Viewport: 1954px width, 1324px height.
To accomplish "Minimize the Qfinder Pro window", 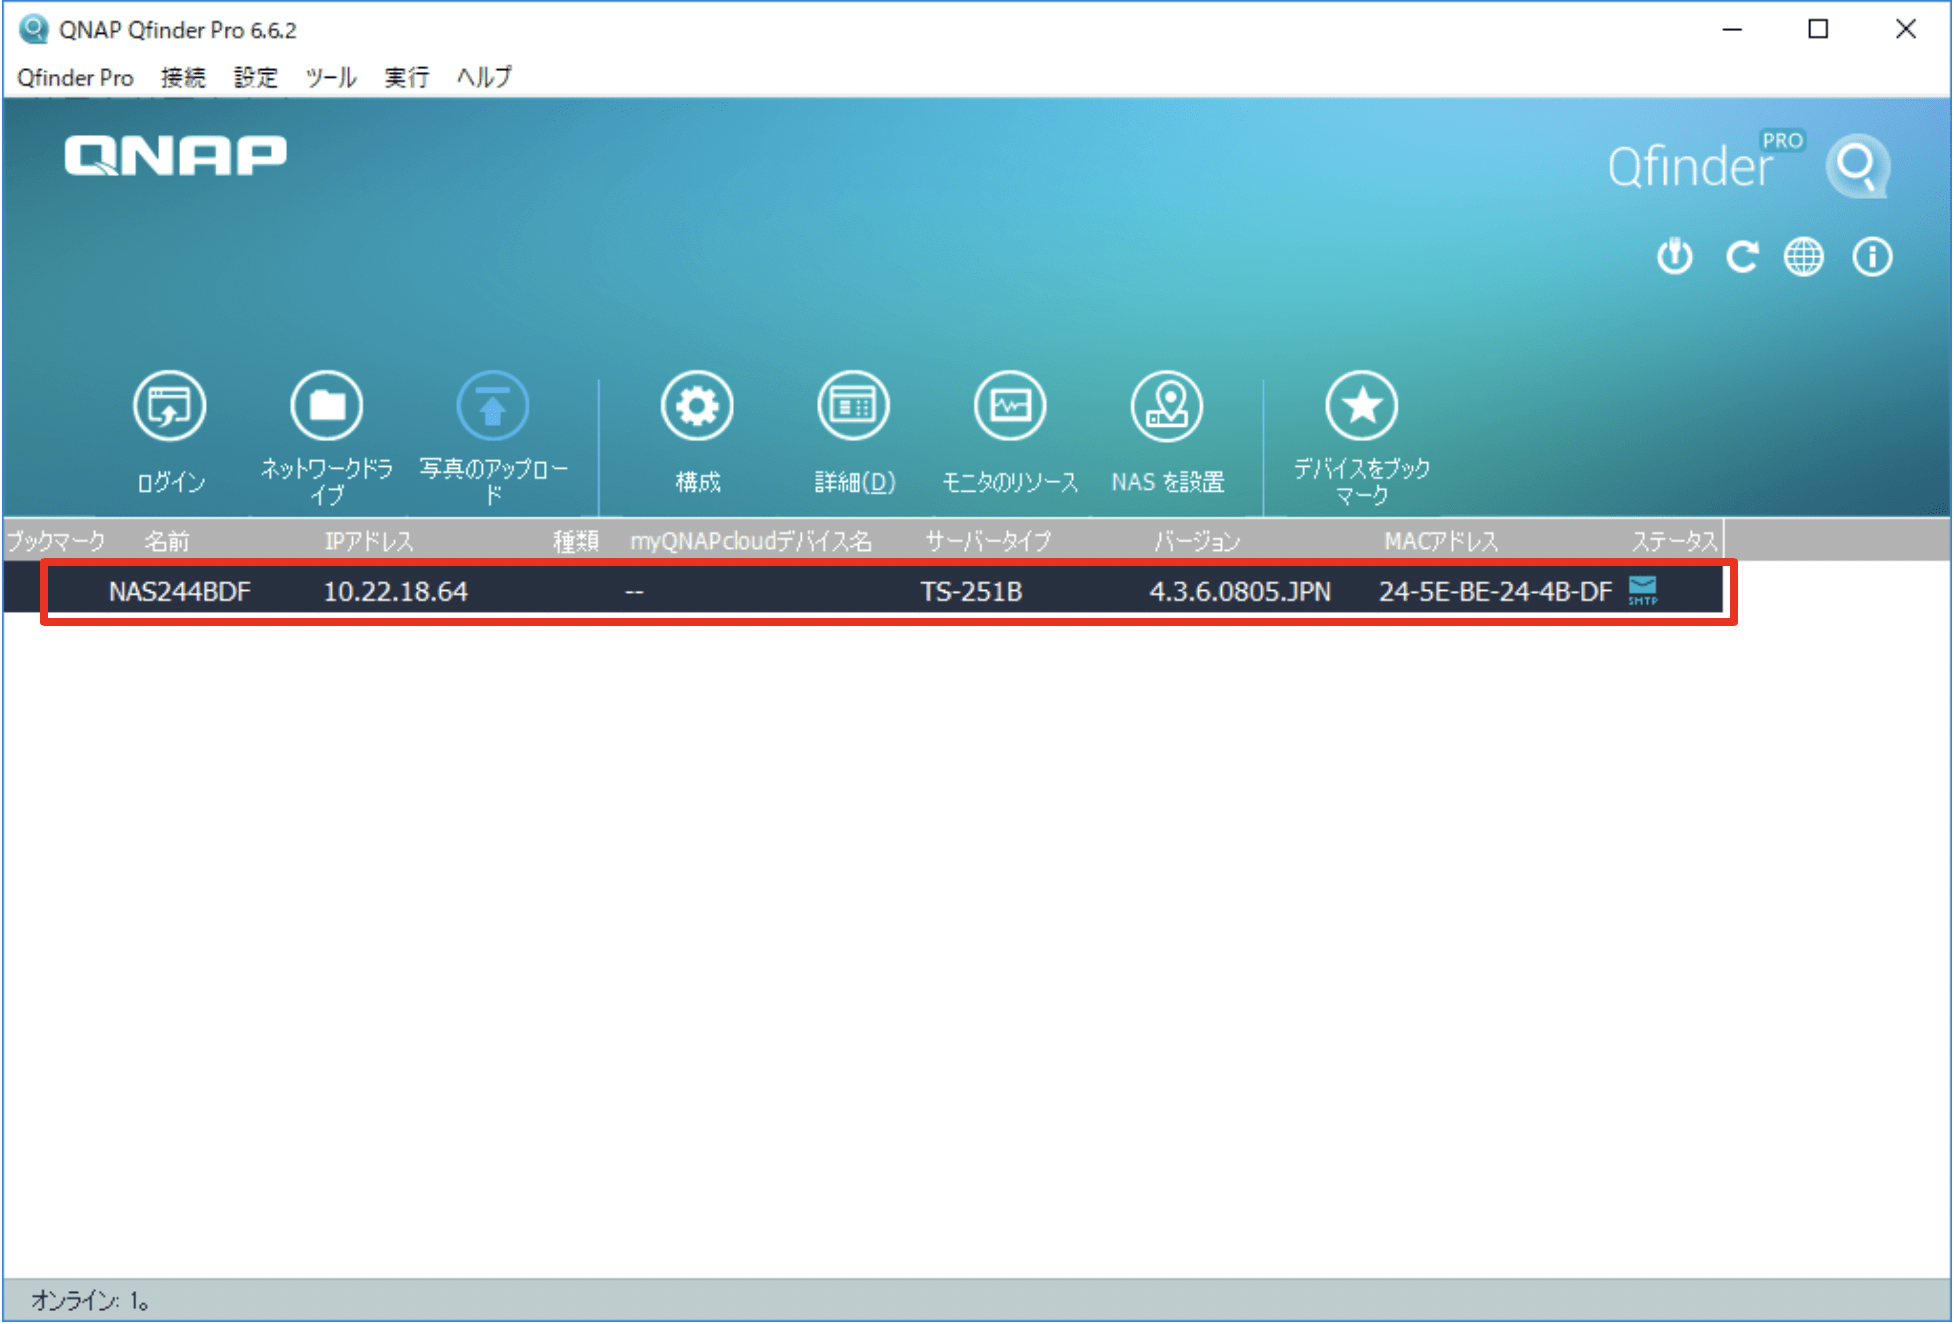I will tap(1732, 30).
